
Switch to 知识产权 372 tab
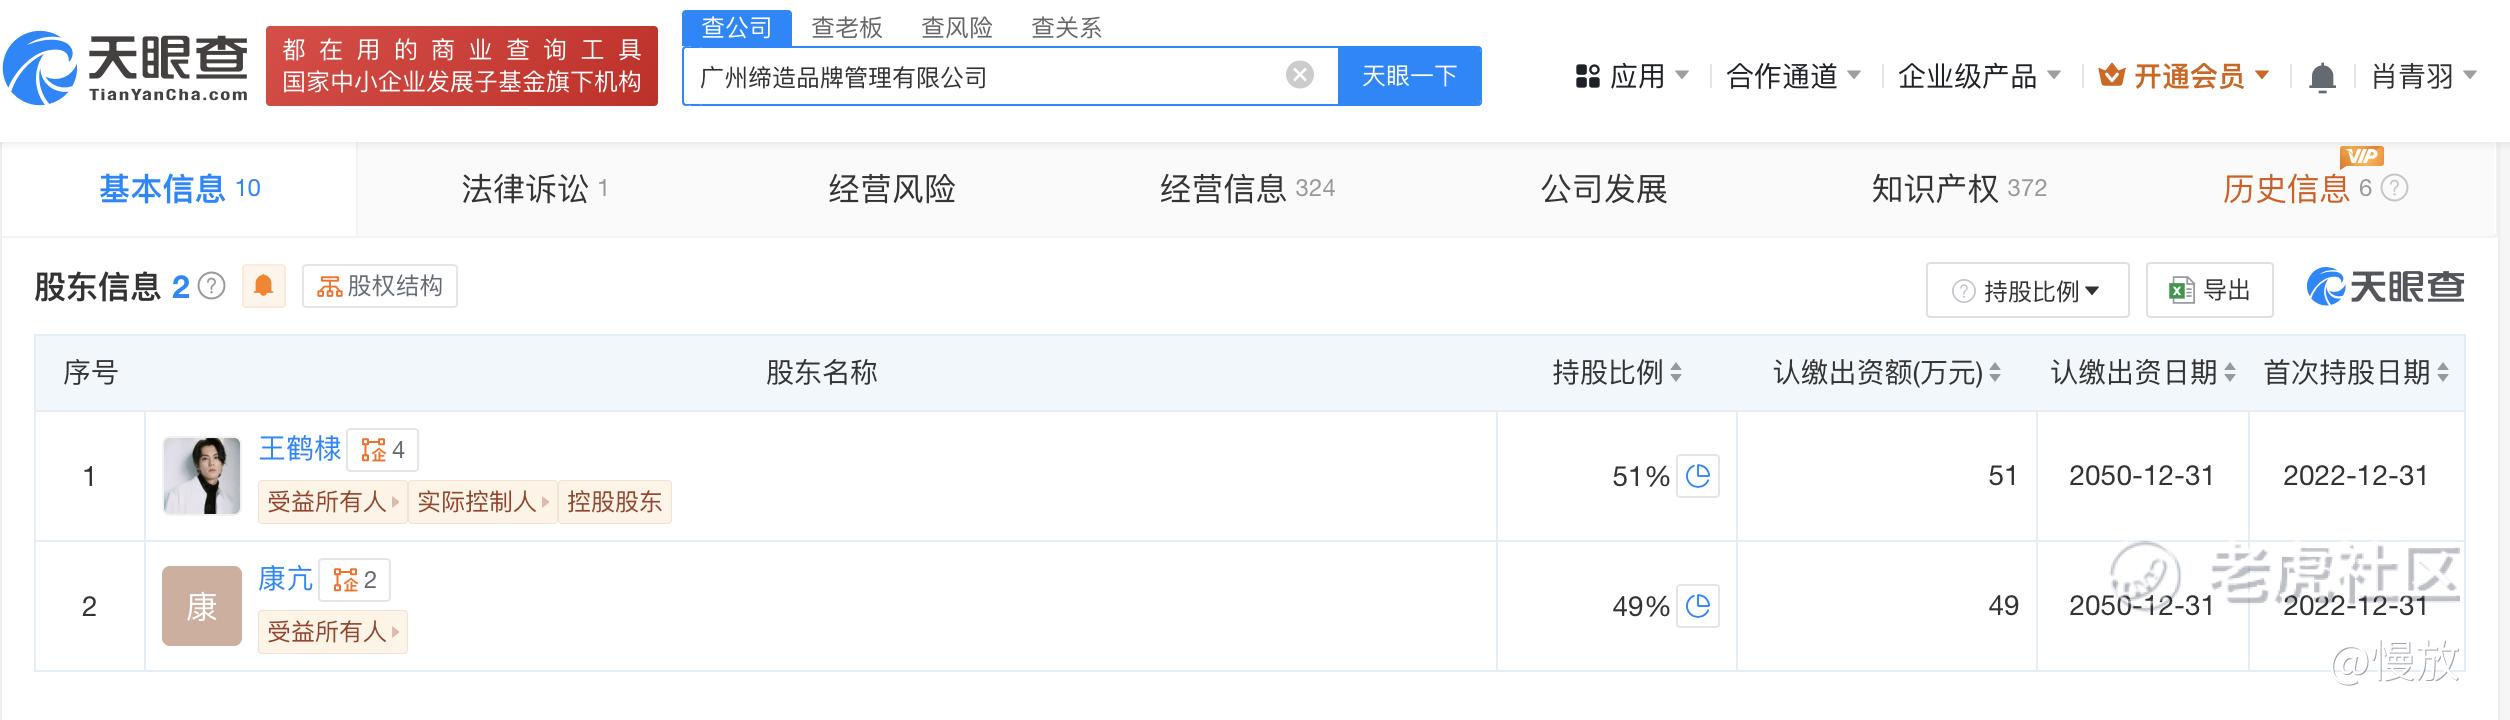pos(1960,189)
